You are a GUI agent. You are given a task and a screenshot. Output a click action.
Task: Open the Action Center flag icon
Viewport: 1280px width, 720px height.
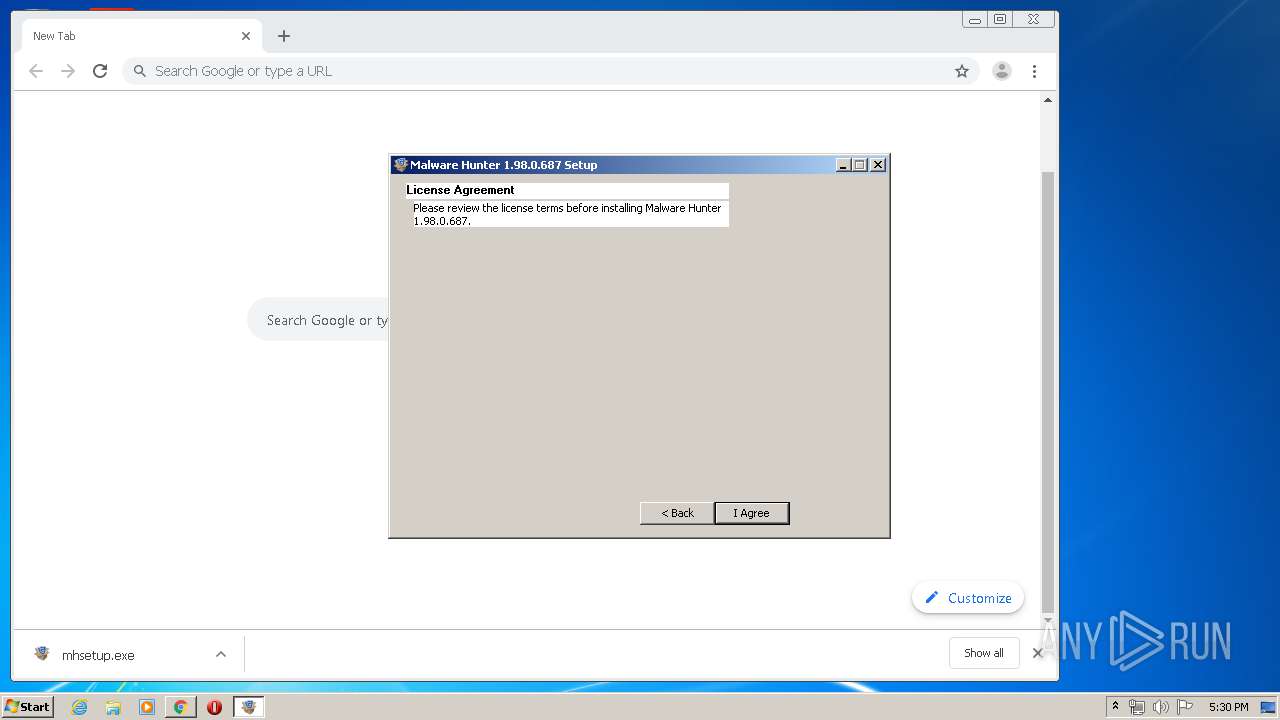pos(1184,707)
